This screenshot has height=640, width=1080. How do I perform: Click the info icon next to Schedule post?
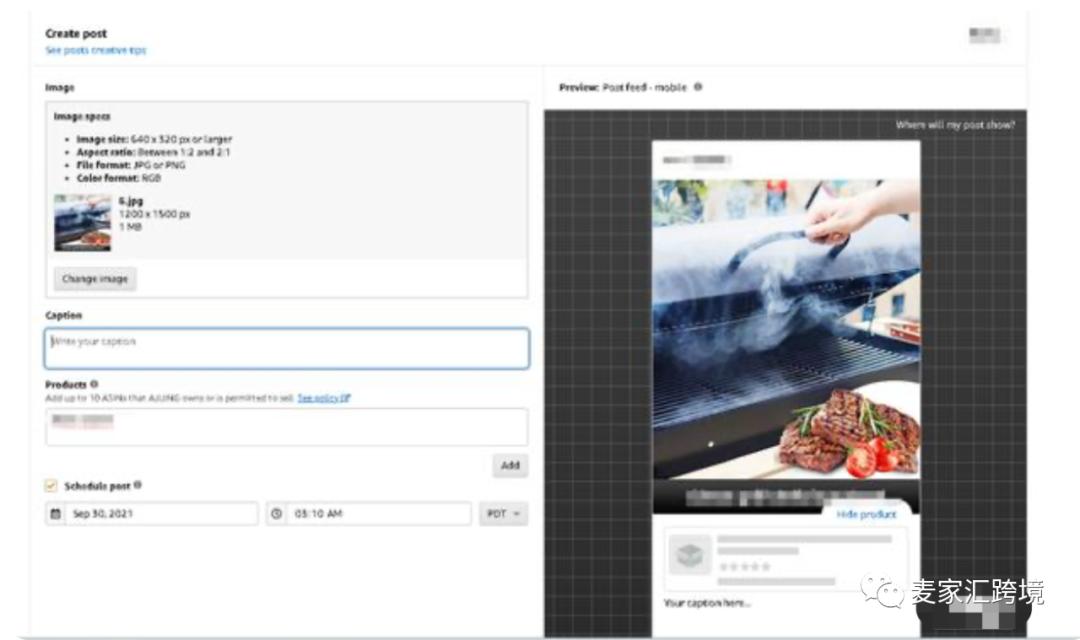coord(137,485)
